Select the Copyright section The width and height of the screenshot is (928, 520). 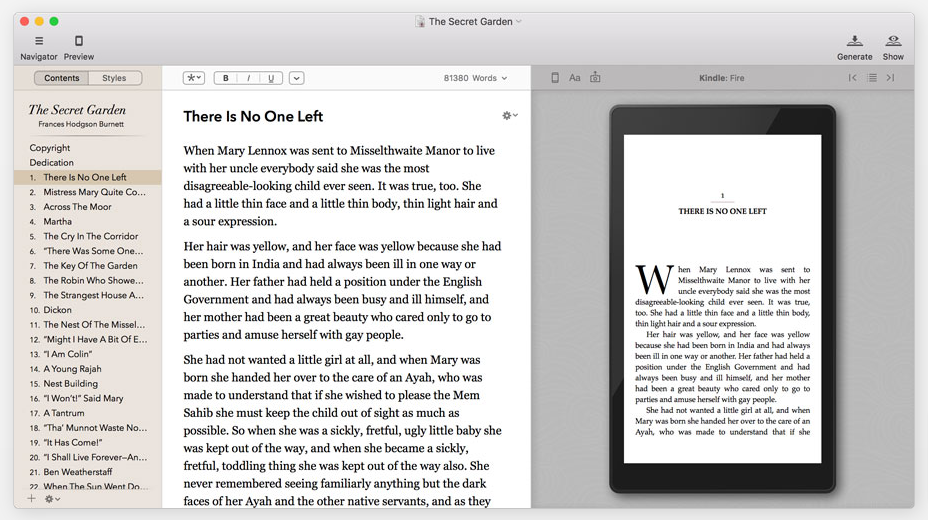(50, 148)
